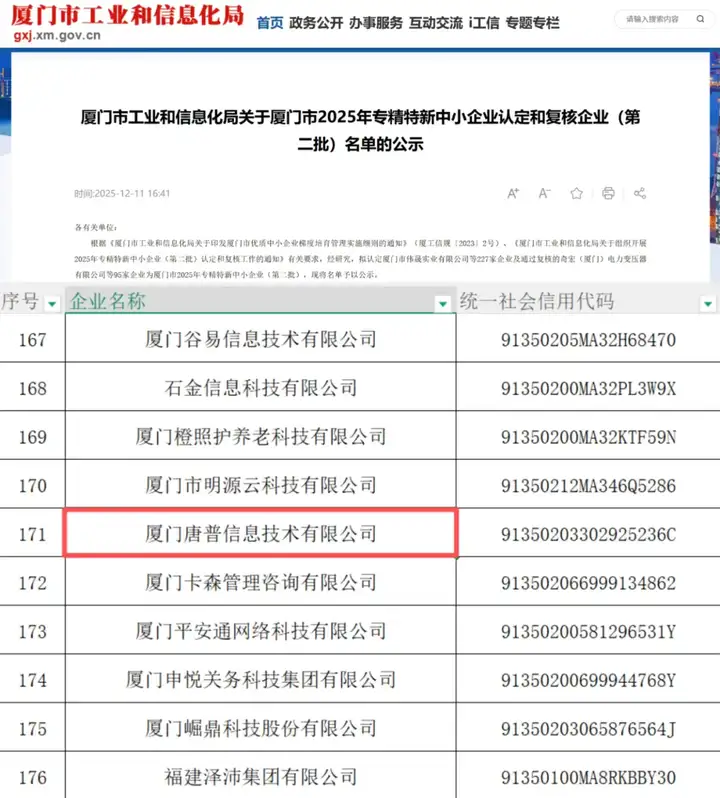
Task: Open the 企业名称 column filter dropdown
Action: (x=443, y=304)
